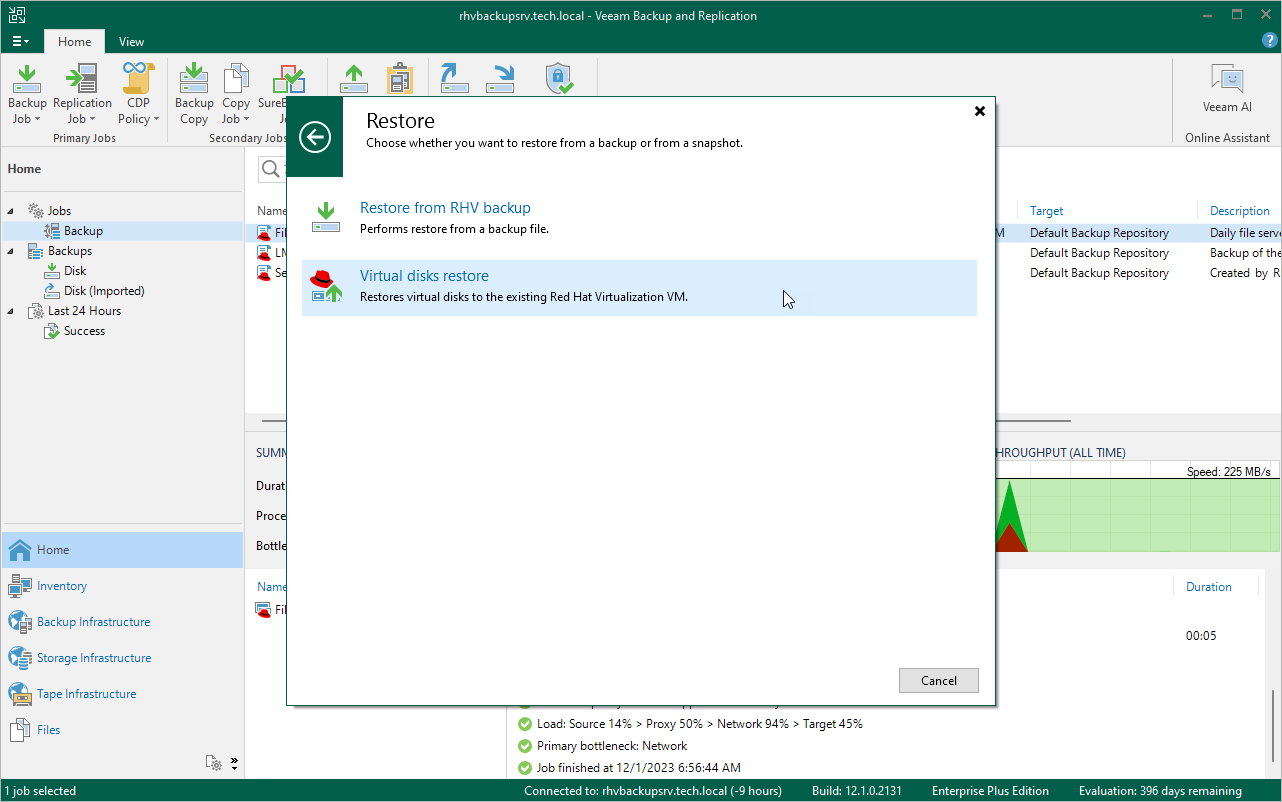Open navigation pane configuration gear icon
This screenshot has height=802, width=1282.
click(x=213, y=763)
